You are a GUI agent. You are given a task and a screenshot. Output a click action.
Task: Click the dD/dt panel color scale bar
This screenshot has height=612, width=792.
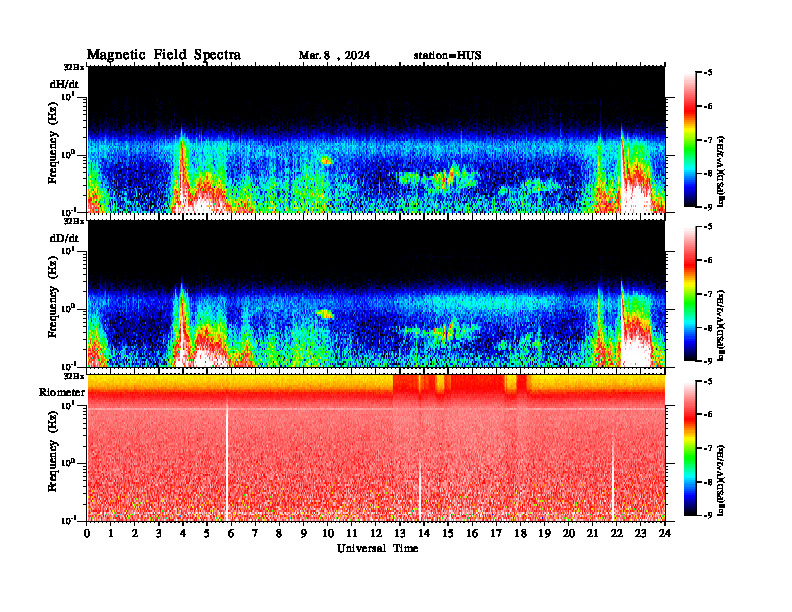(x=690, y=294)
